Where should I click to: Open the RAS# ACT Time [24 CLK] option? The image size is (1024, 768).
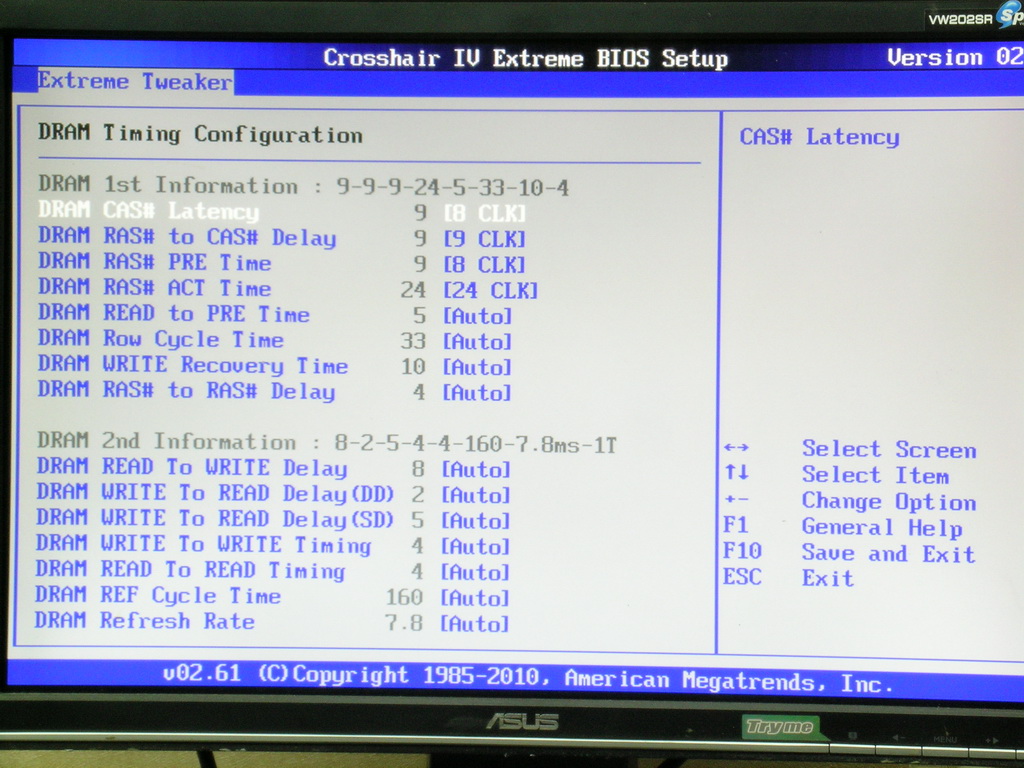click(x=490, y=290)
